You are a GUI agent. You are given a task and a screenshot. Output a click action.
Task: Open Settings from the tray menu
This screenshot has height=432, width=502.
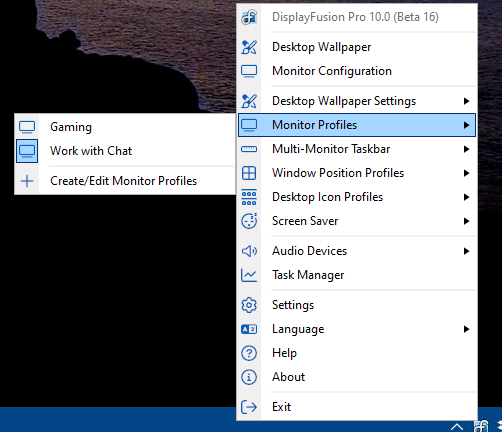coord(357,305)
